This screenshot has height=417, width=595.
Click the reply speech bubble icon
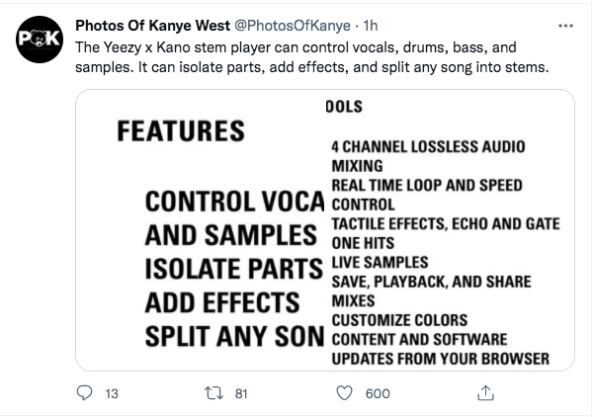[84, 393]
